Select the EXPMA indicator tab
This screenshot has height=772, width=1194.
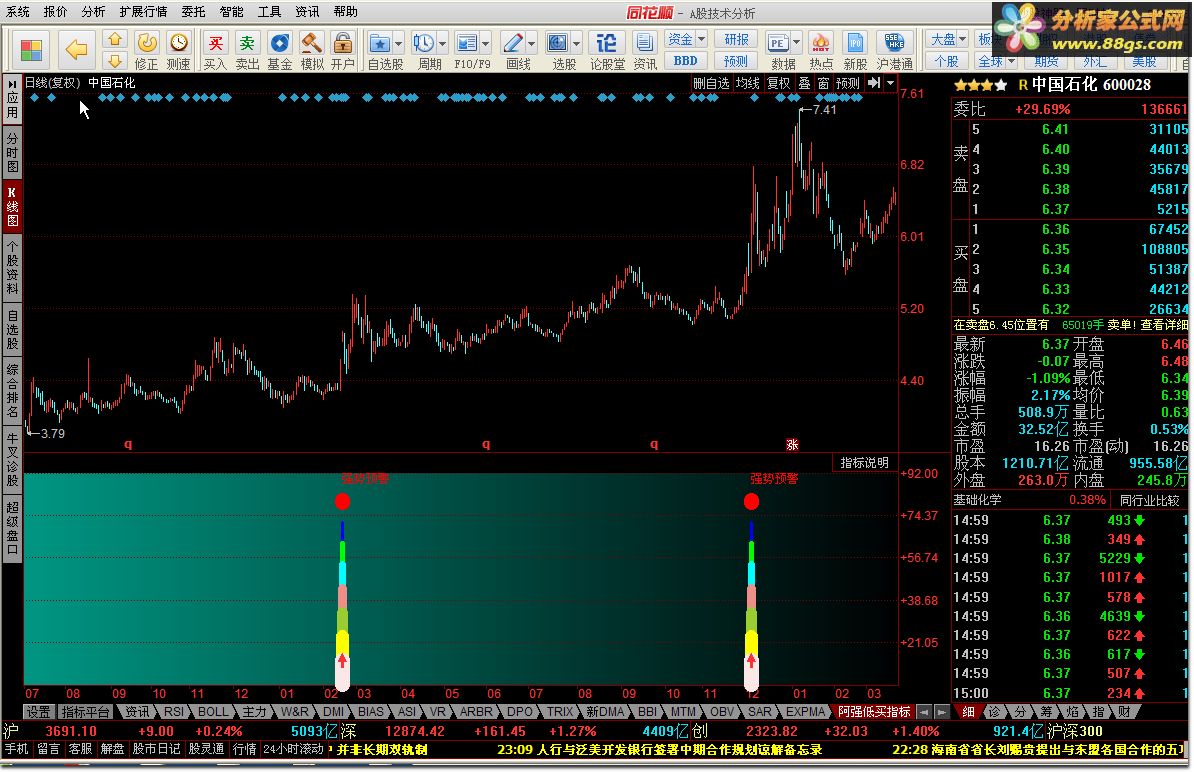point(805,712)
